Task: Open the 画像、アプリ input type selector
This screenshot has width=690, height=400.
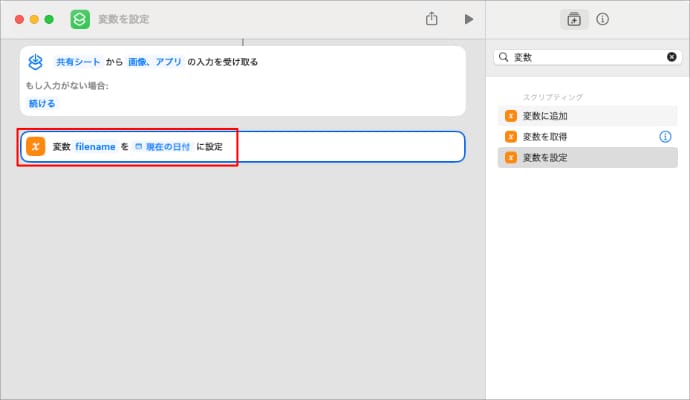Action: coord(155,62)
